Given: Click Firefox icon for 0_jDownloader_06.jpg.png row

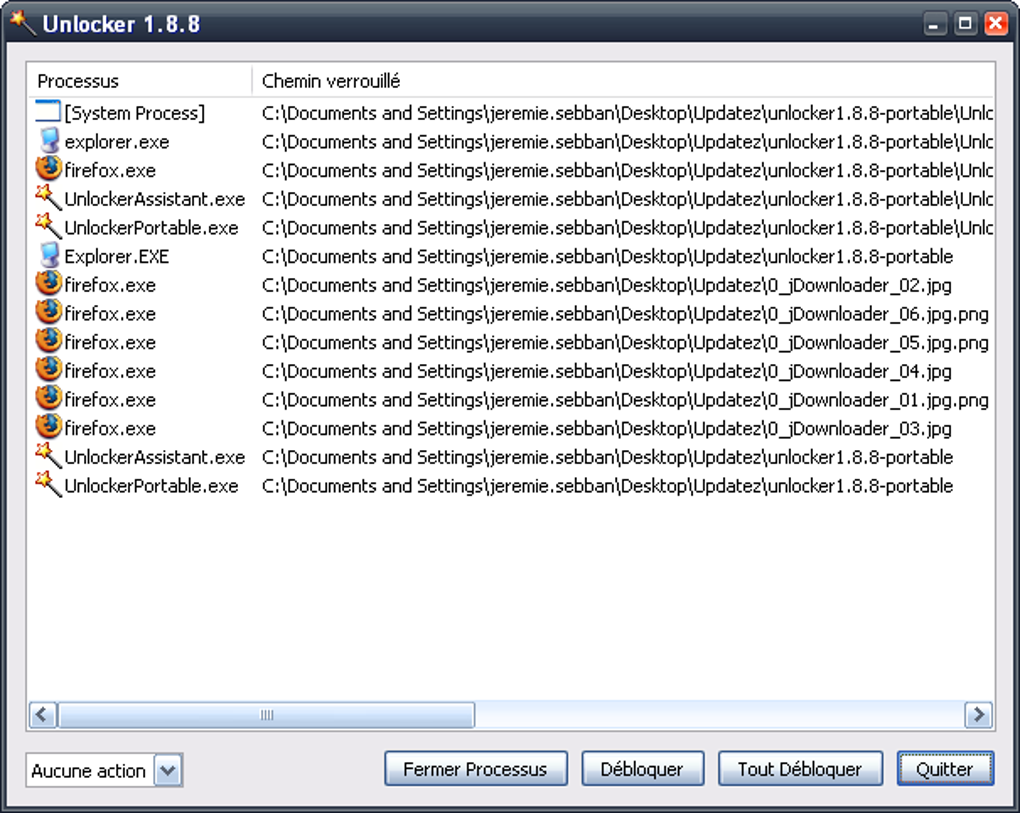Looking at the screenshot, I should click(48, 312).
